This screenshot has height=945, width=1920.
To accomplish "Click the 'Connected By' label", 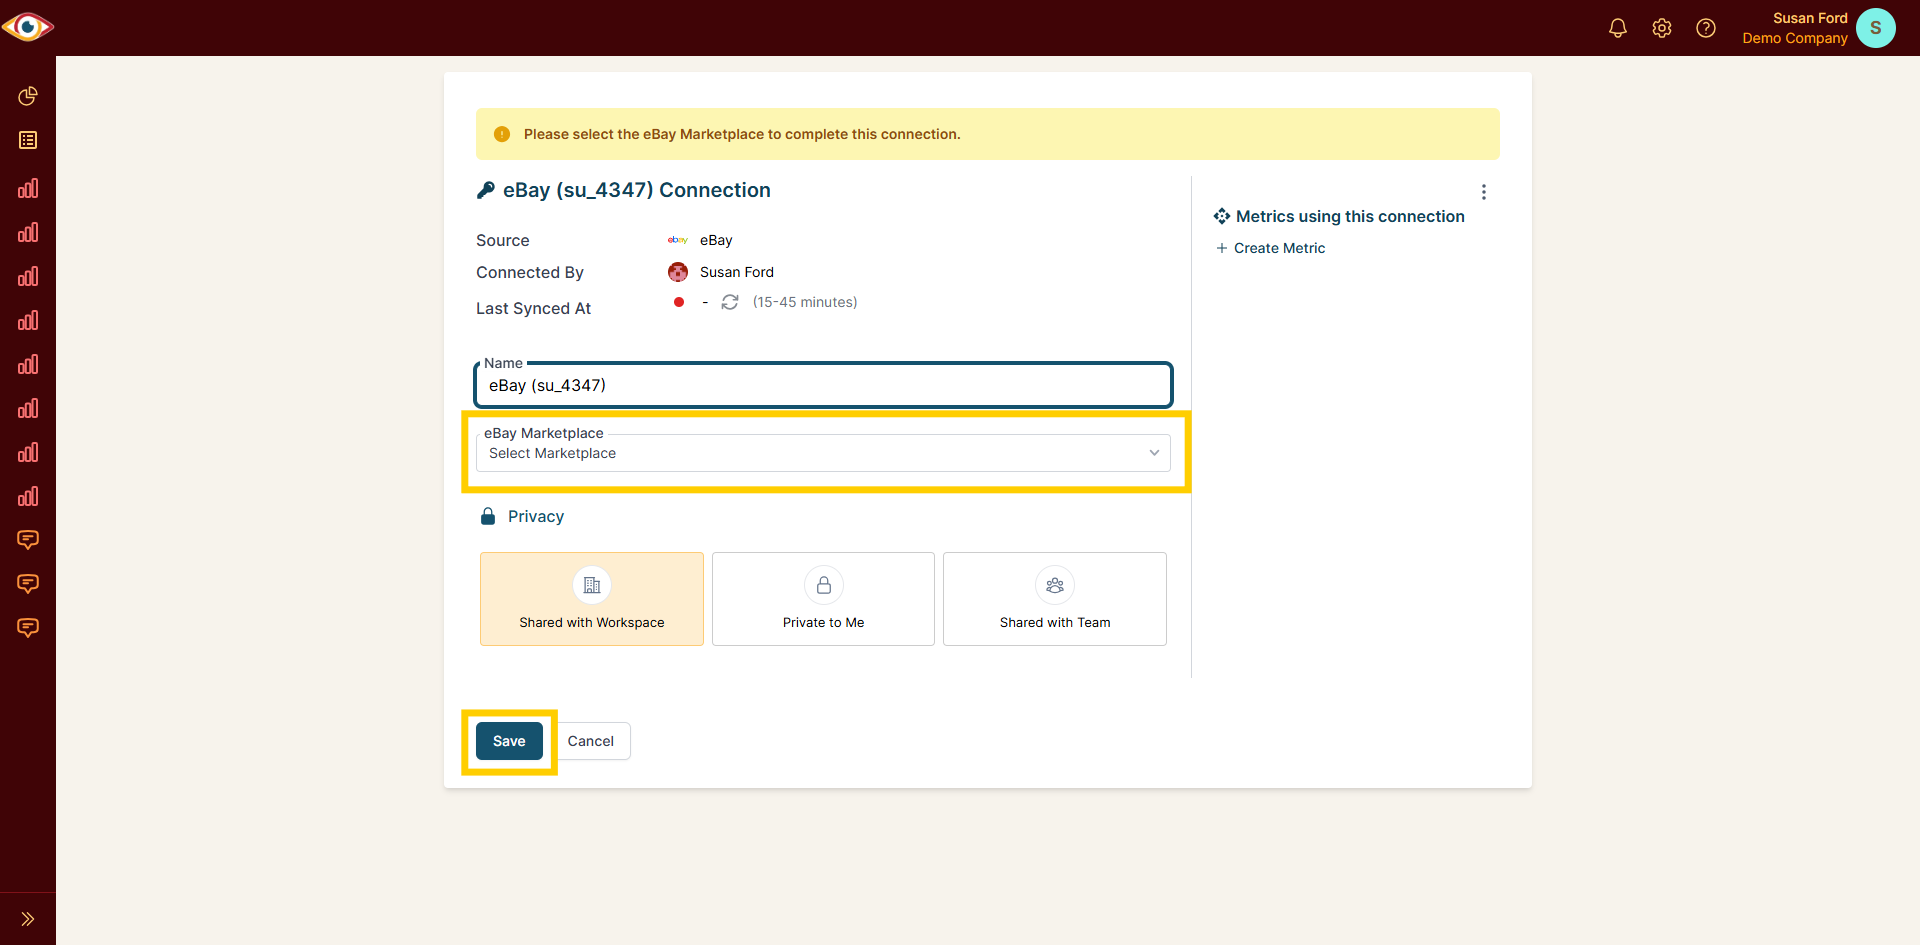I will [530, 272].
